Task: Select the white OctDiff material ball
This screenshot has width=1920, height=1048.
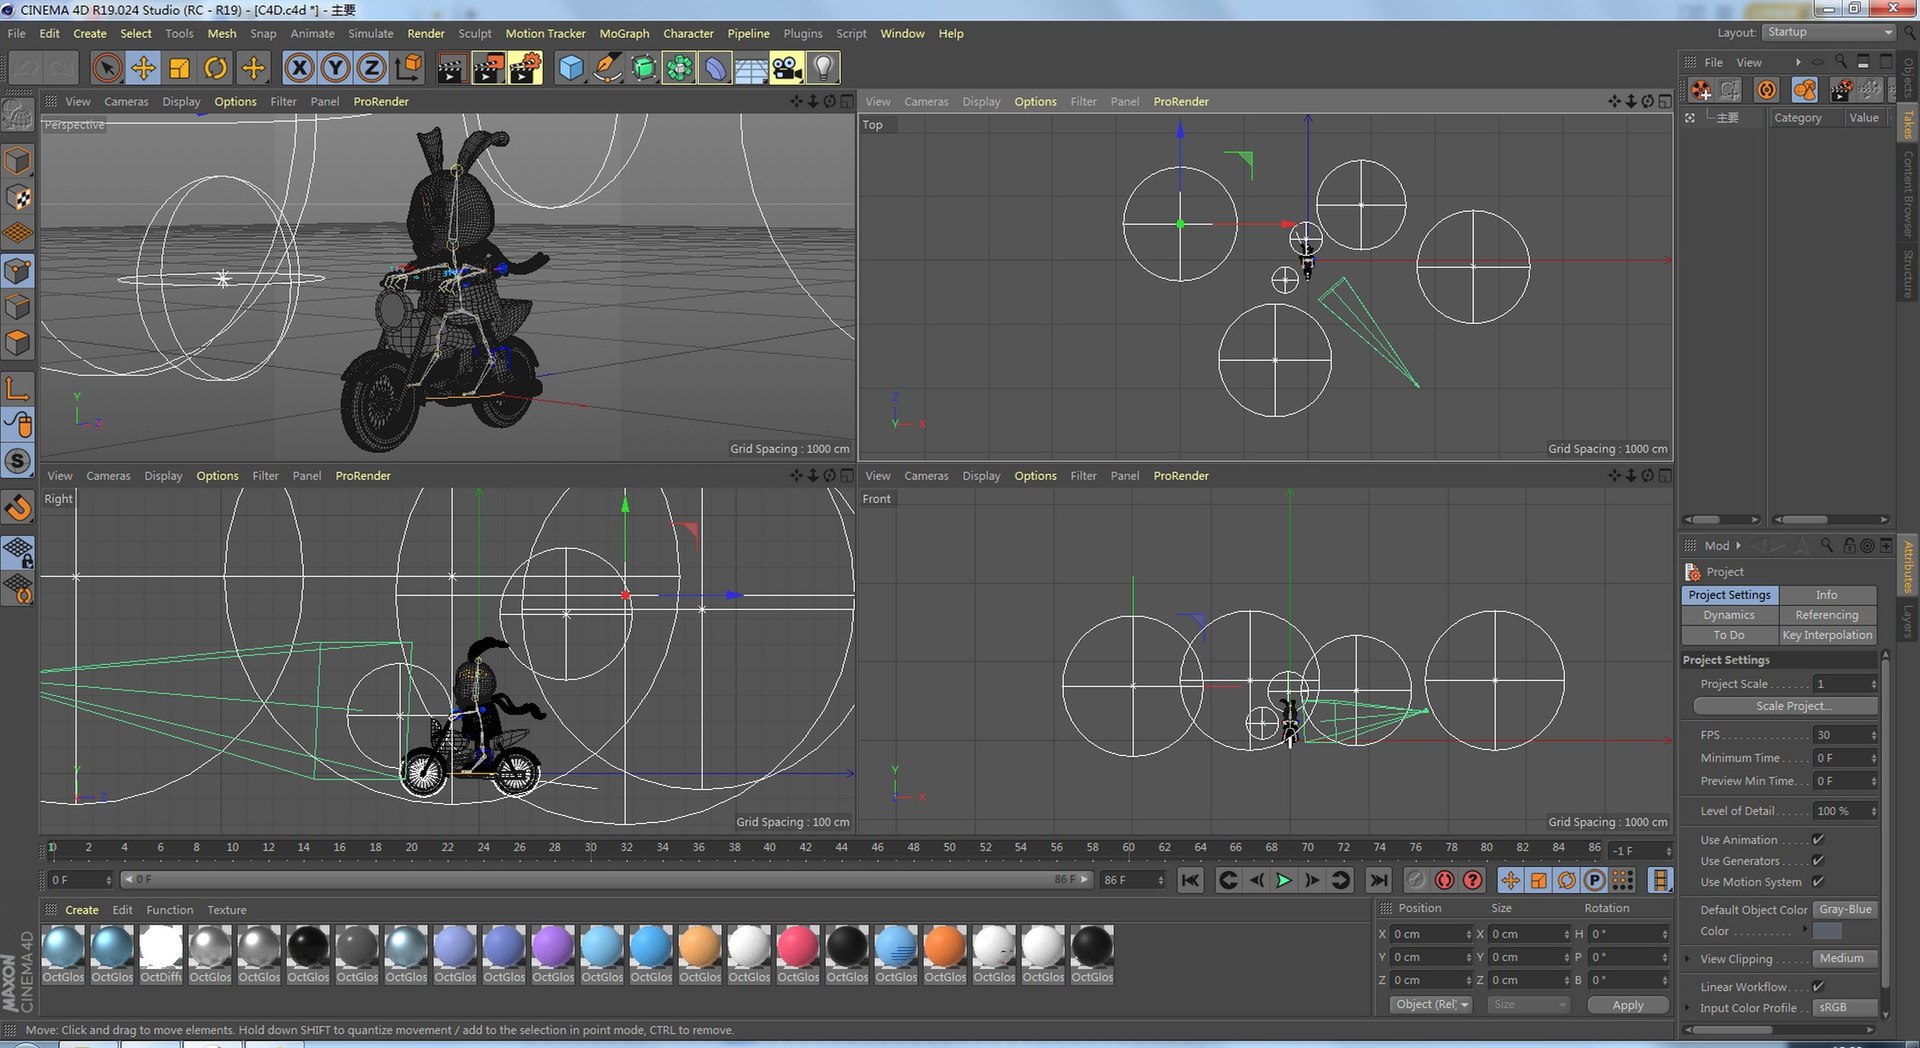Action: pyautogui.click(x=161, y=947)
